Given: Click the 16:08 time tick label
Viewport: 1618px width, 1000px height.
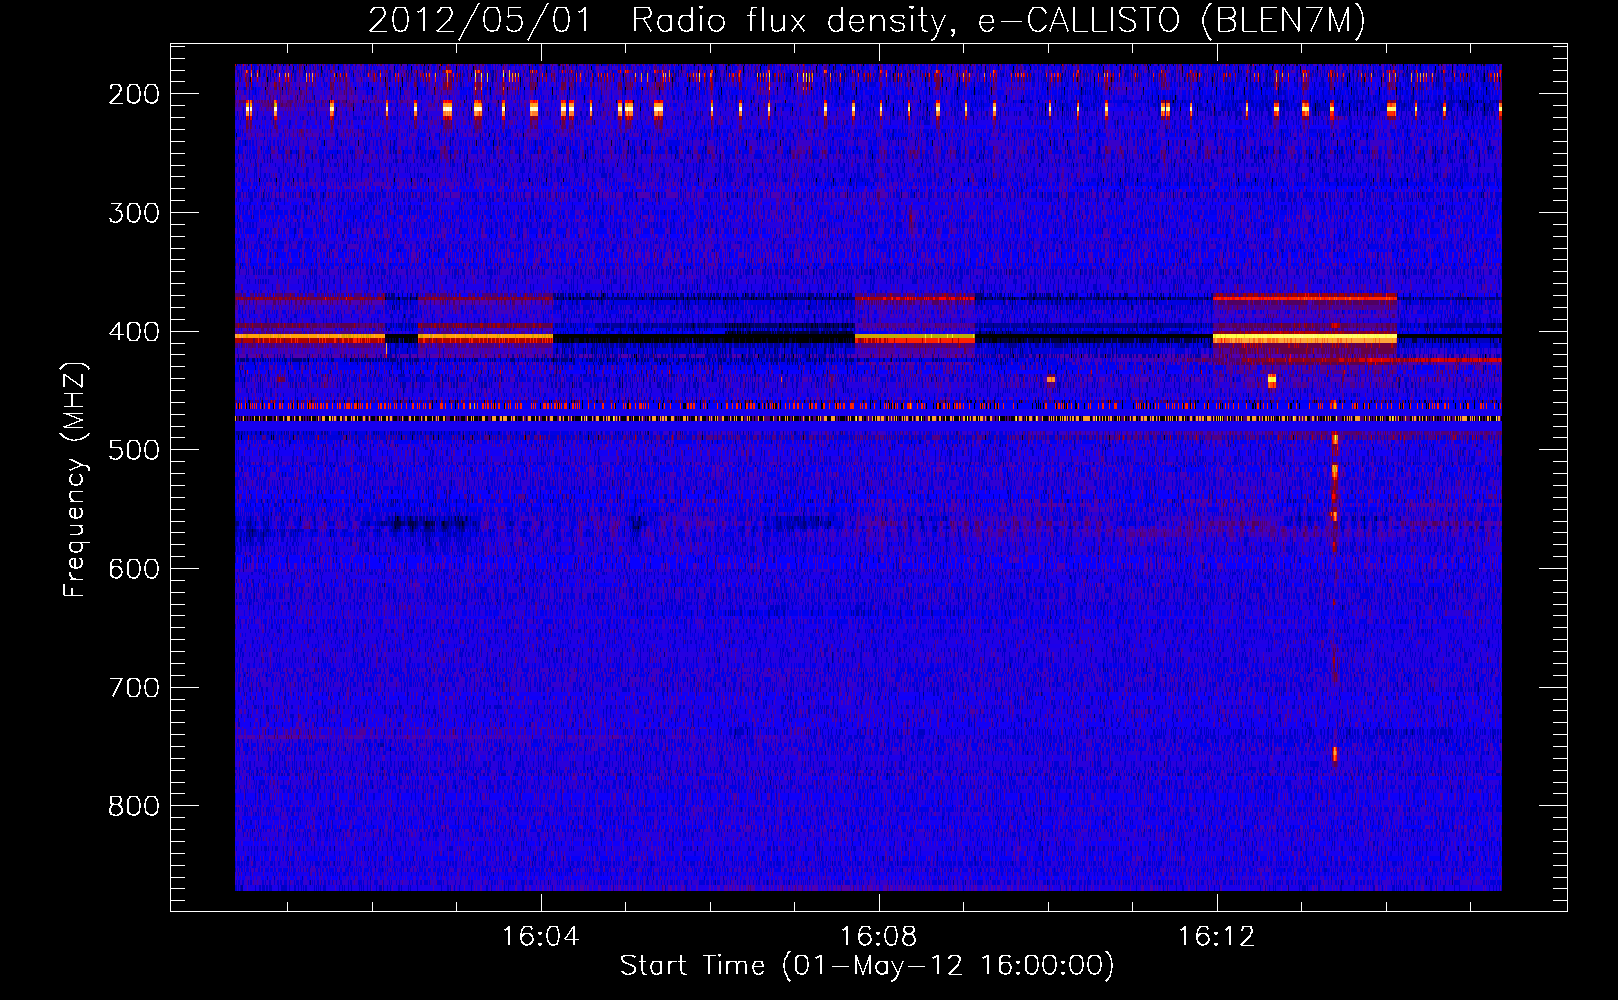Looking at the screenshot, I should tap(879, 937).
